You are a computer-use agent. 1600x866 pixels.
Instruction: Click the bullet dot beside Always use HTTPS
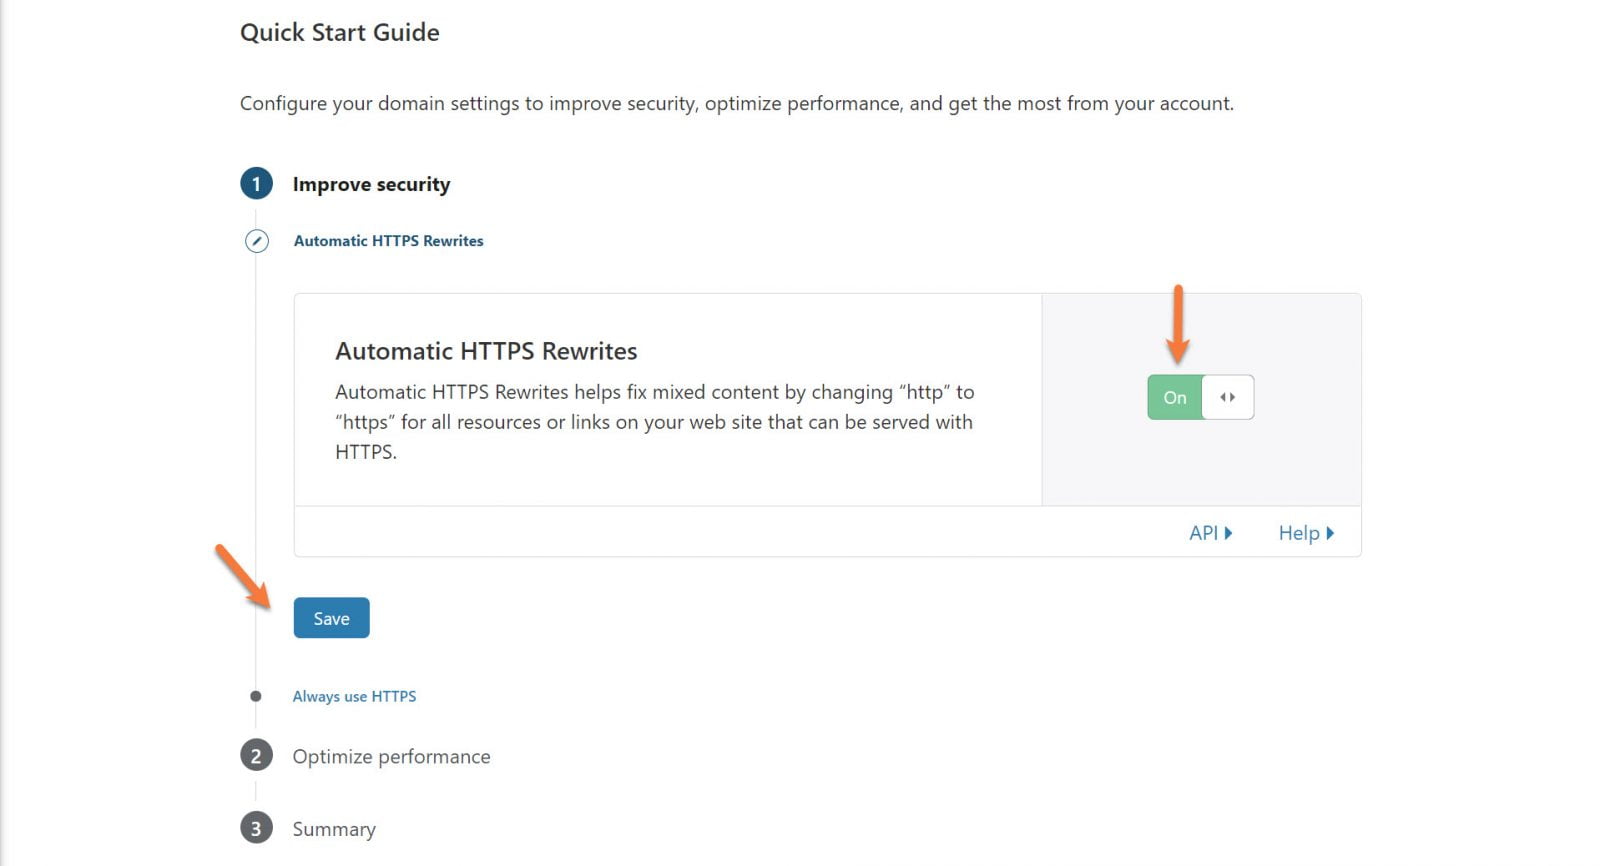click(256, 696)
